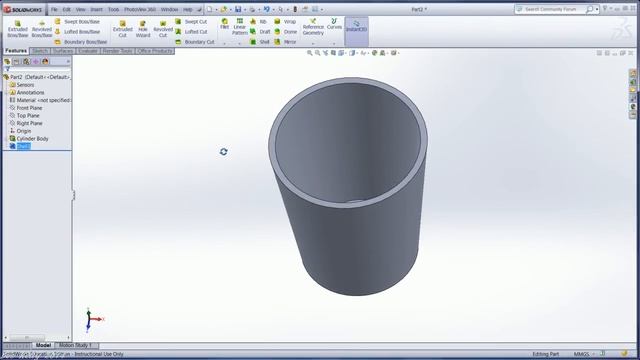Select the Rib feature tool
640x360 pixels.
tap(258, 22)
